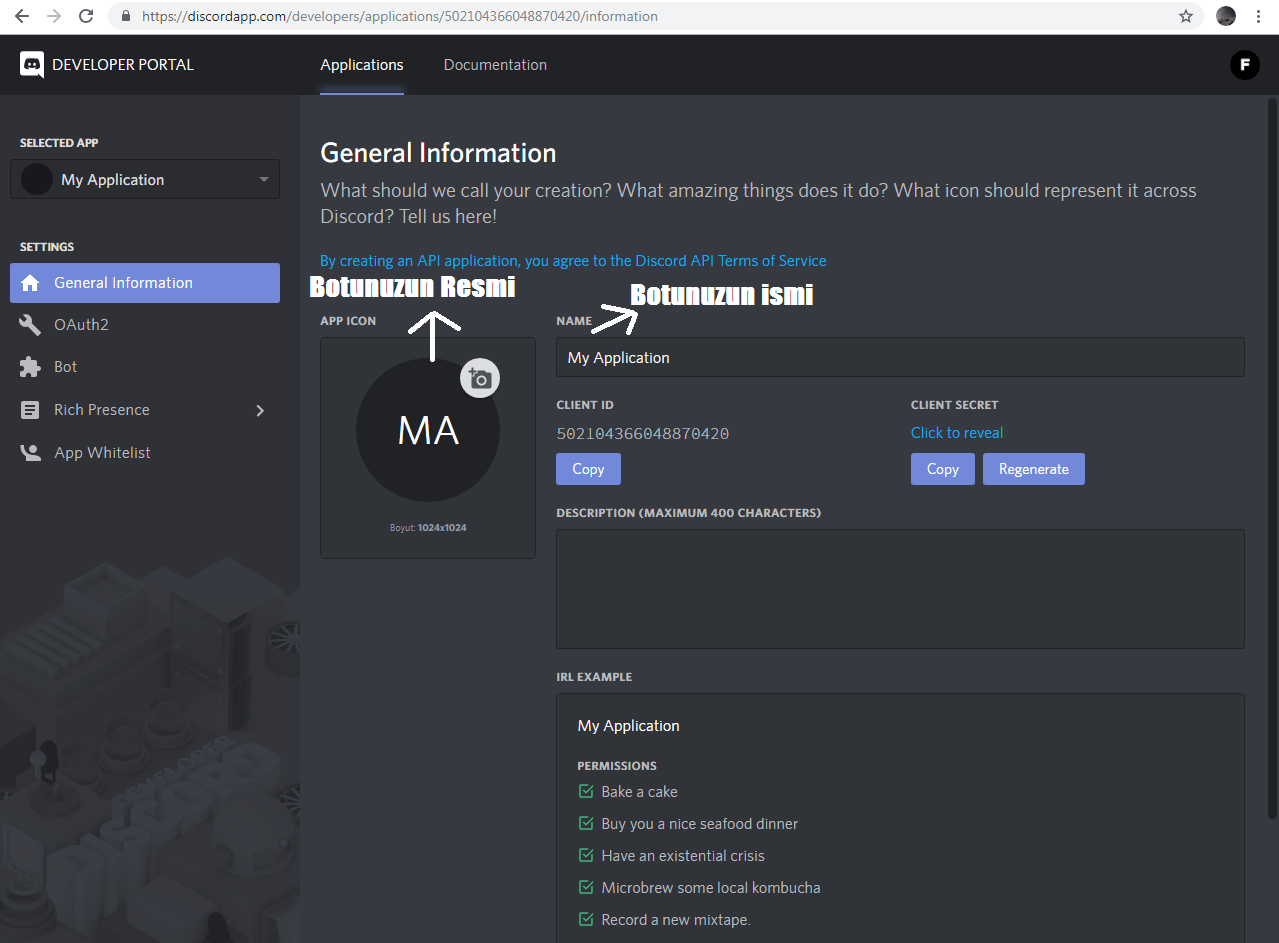The width and height of the screenshot is (1279, 943).
Task: Click the person icon next to App Whitelist
Action: click(30, 453)
